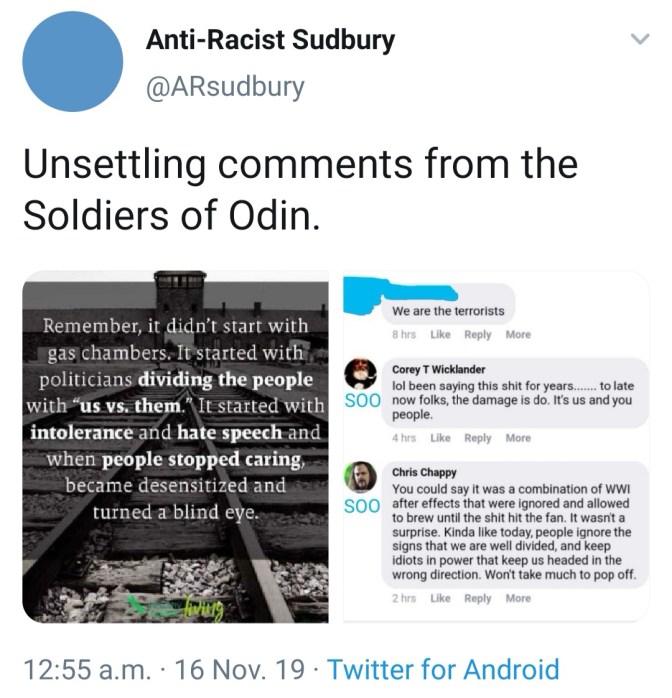Open the @ARsudbury handle link
The image size is (672, 698).
tap(224, 87)
